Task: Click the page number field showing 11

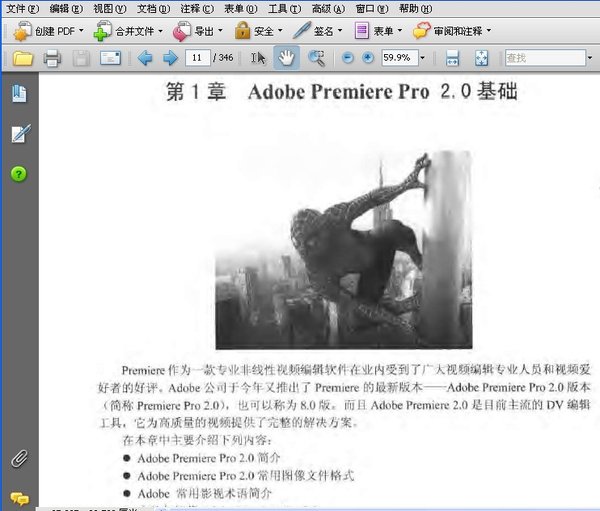Action: click(x=197, y=58)
